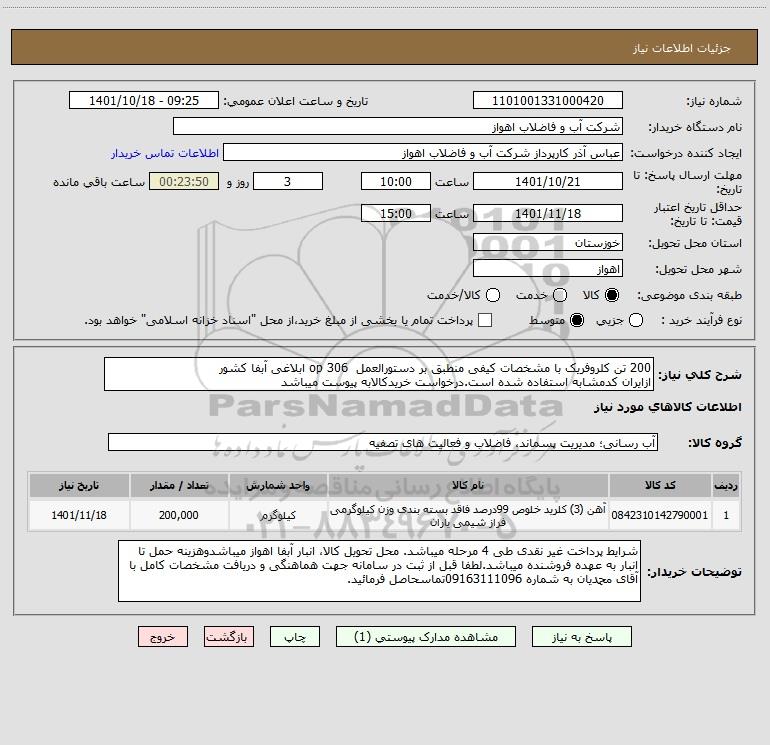Click the quantity cell 200,000

pos(179,515)
